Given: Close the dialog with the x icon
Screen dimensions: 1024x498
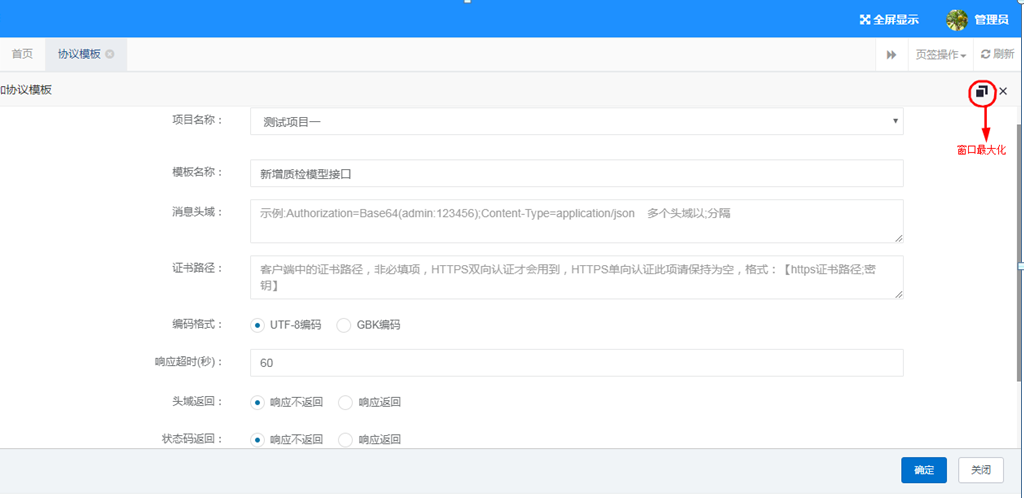Looking at the screenshot, I should point(1003,91).
